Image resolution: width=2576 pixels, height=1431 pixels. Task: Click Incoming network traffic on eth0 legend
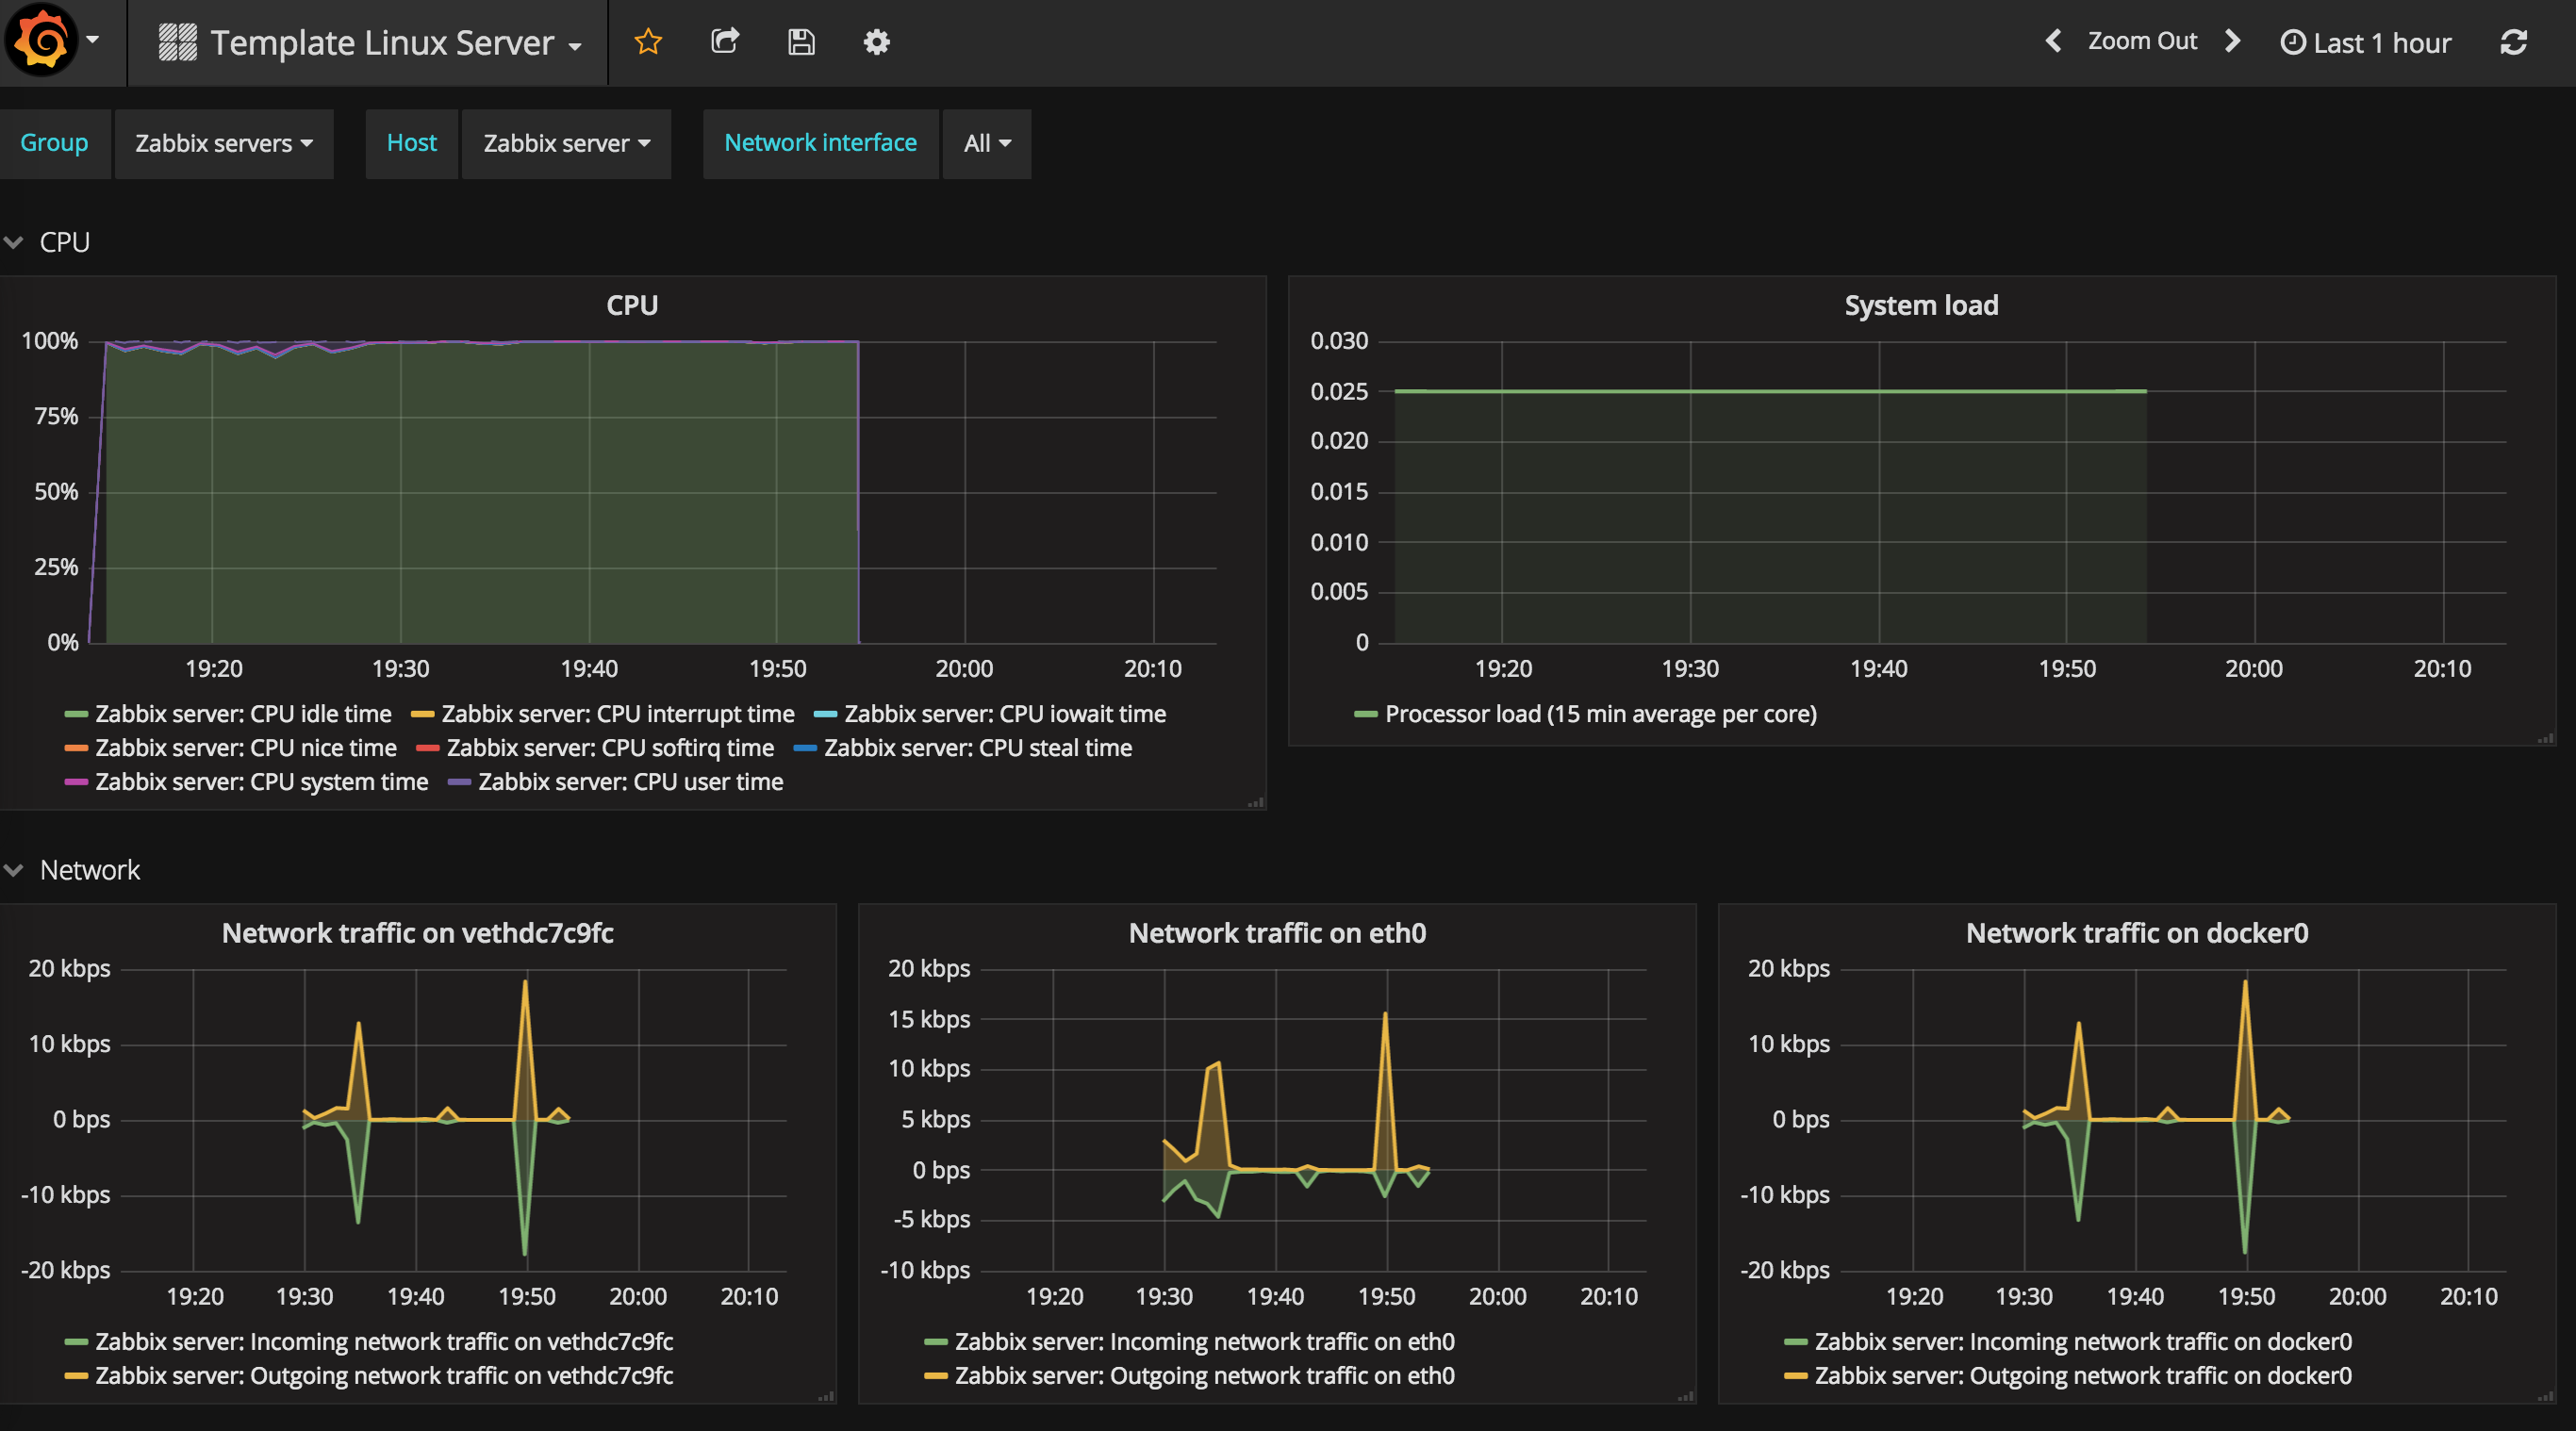pos(1205,1342)
